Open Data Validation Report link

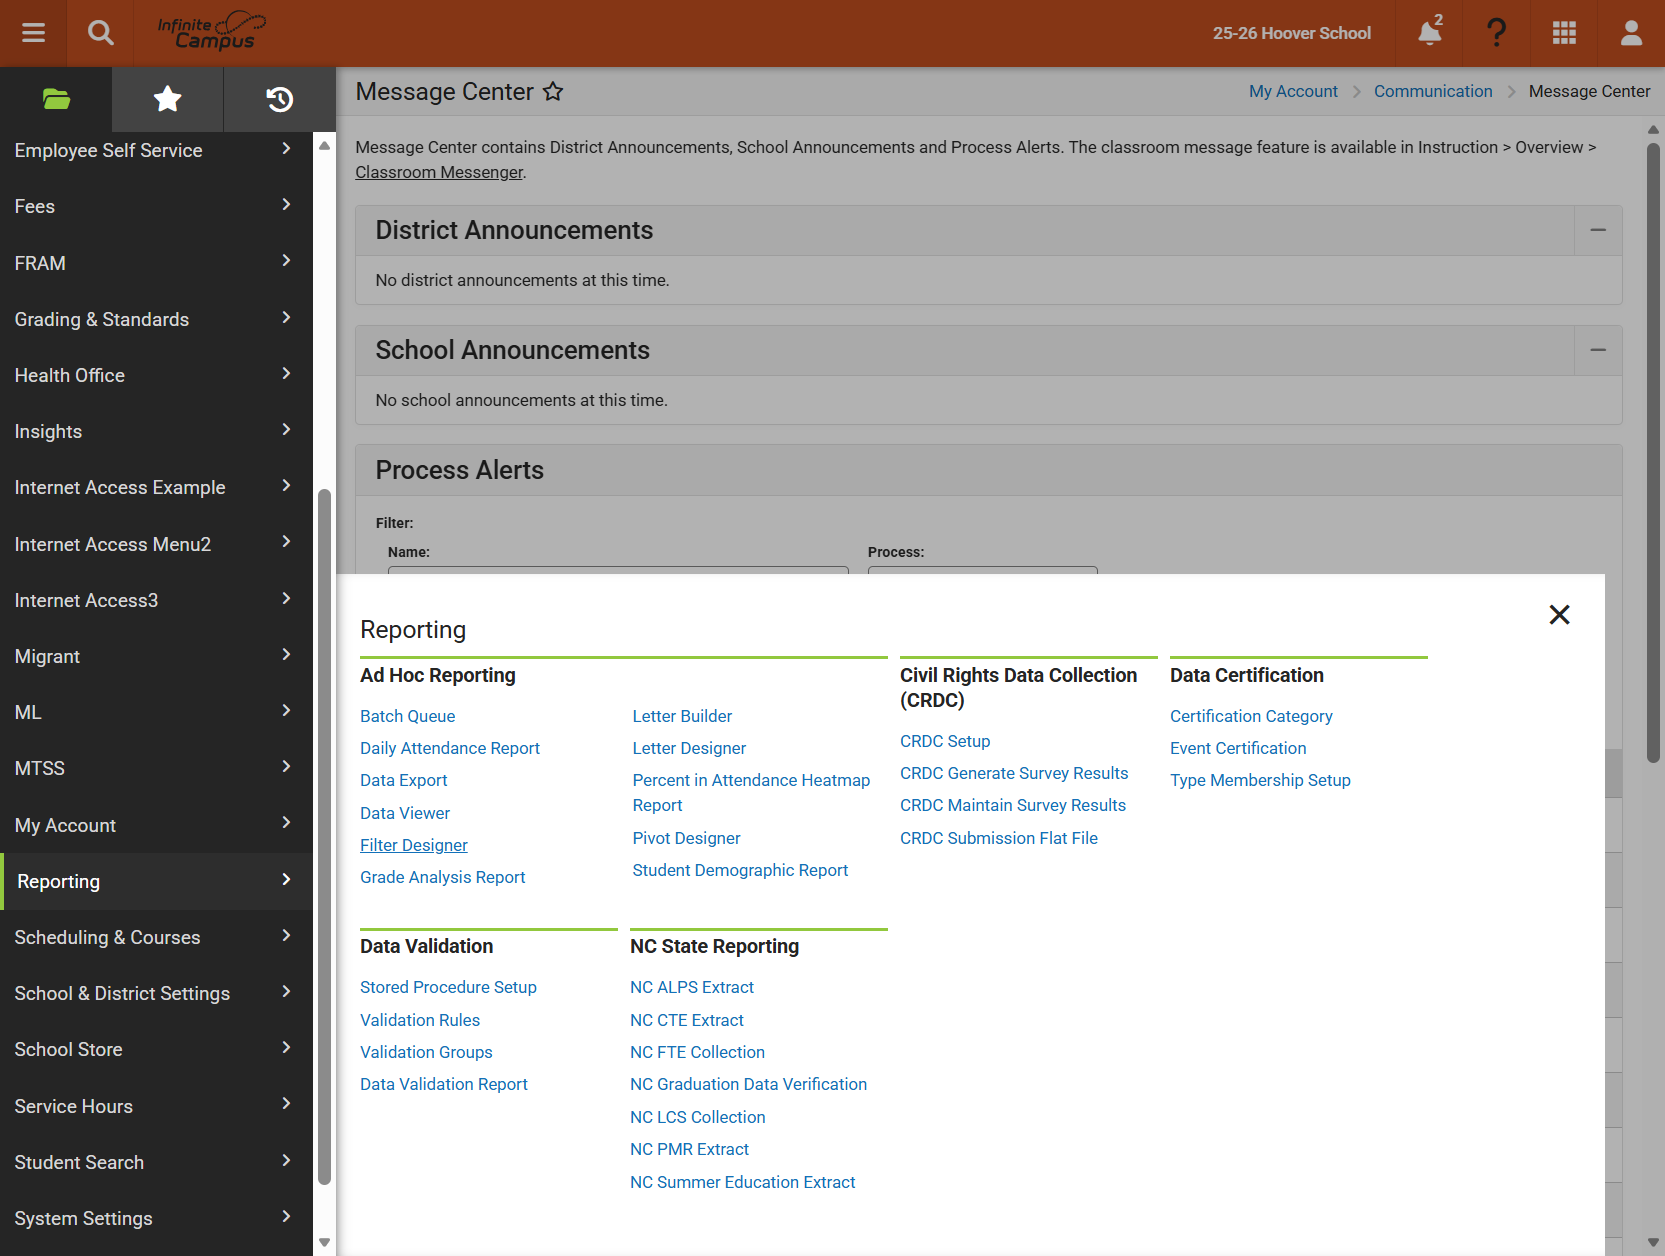pos(444,1084)
